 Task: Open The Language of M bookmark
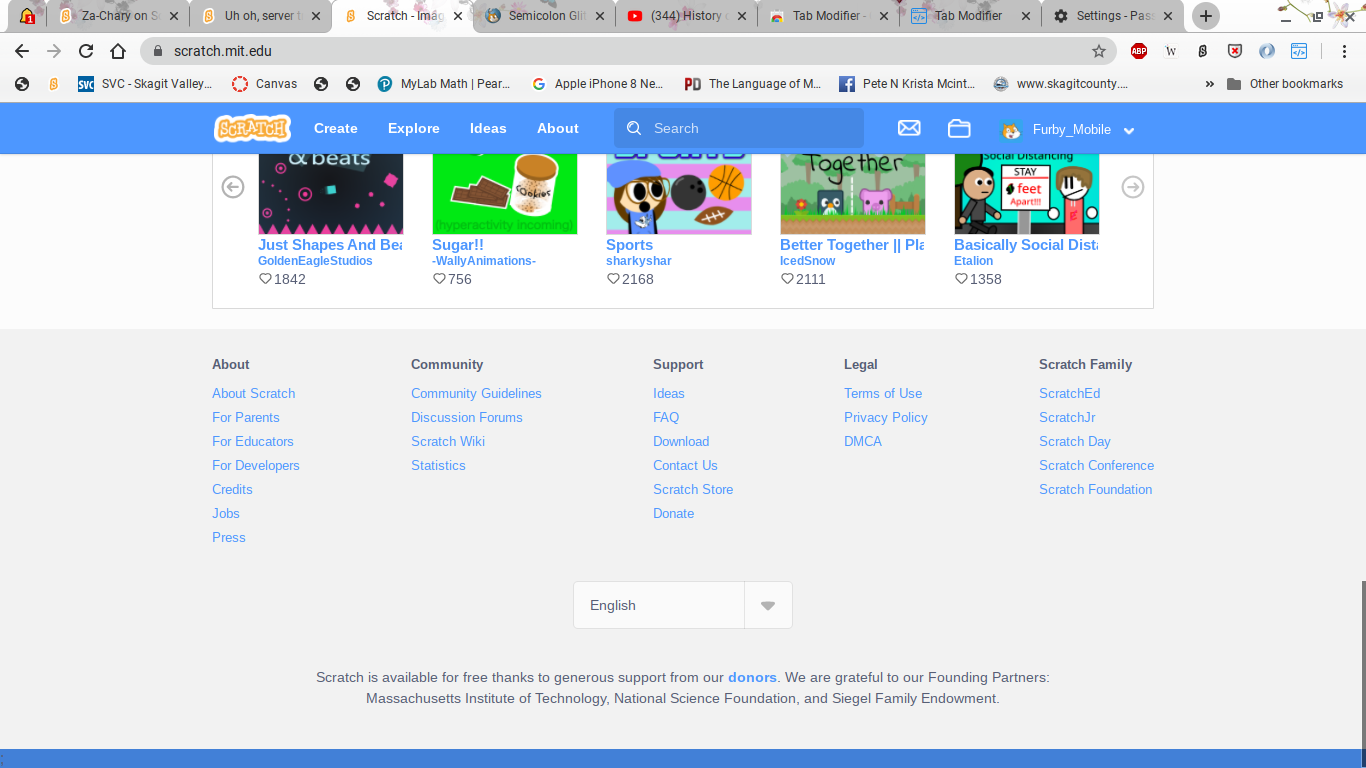(752, 84)
